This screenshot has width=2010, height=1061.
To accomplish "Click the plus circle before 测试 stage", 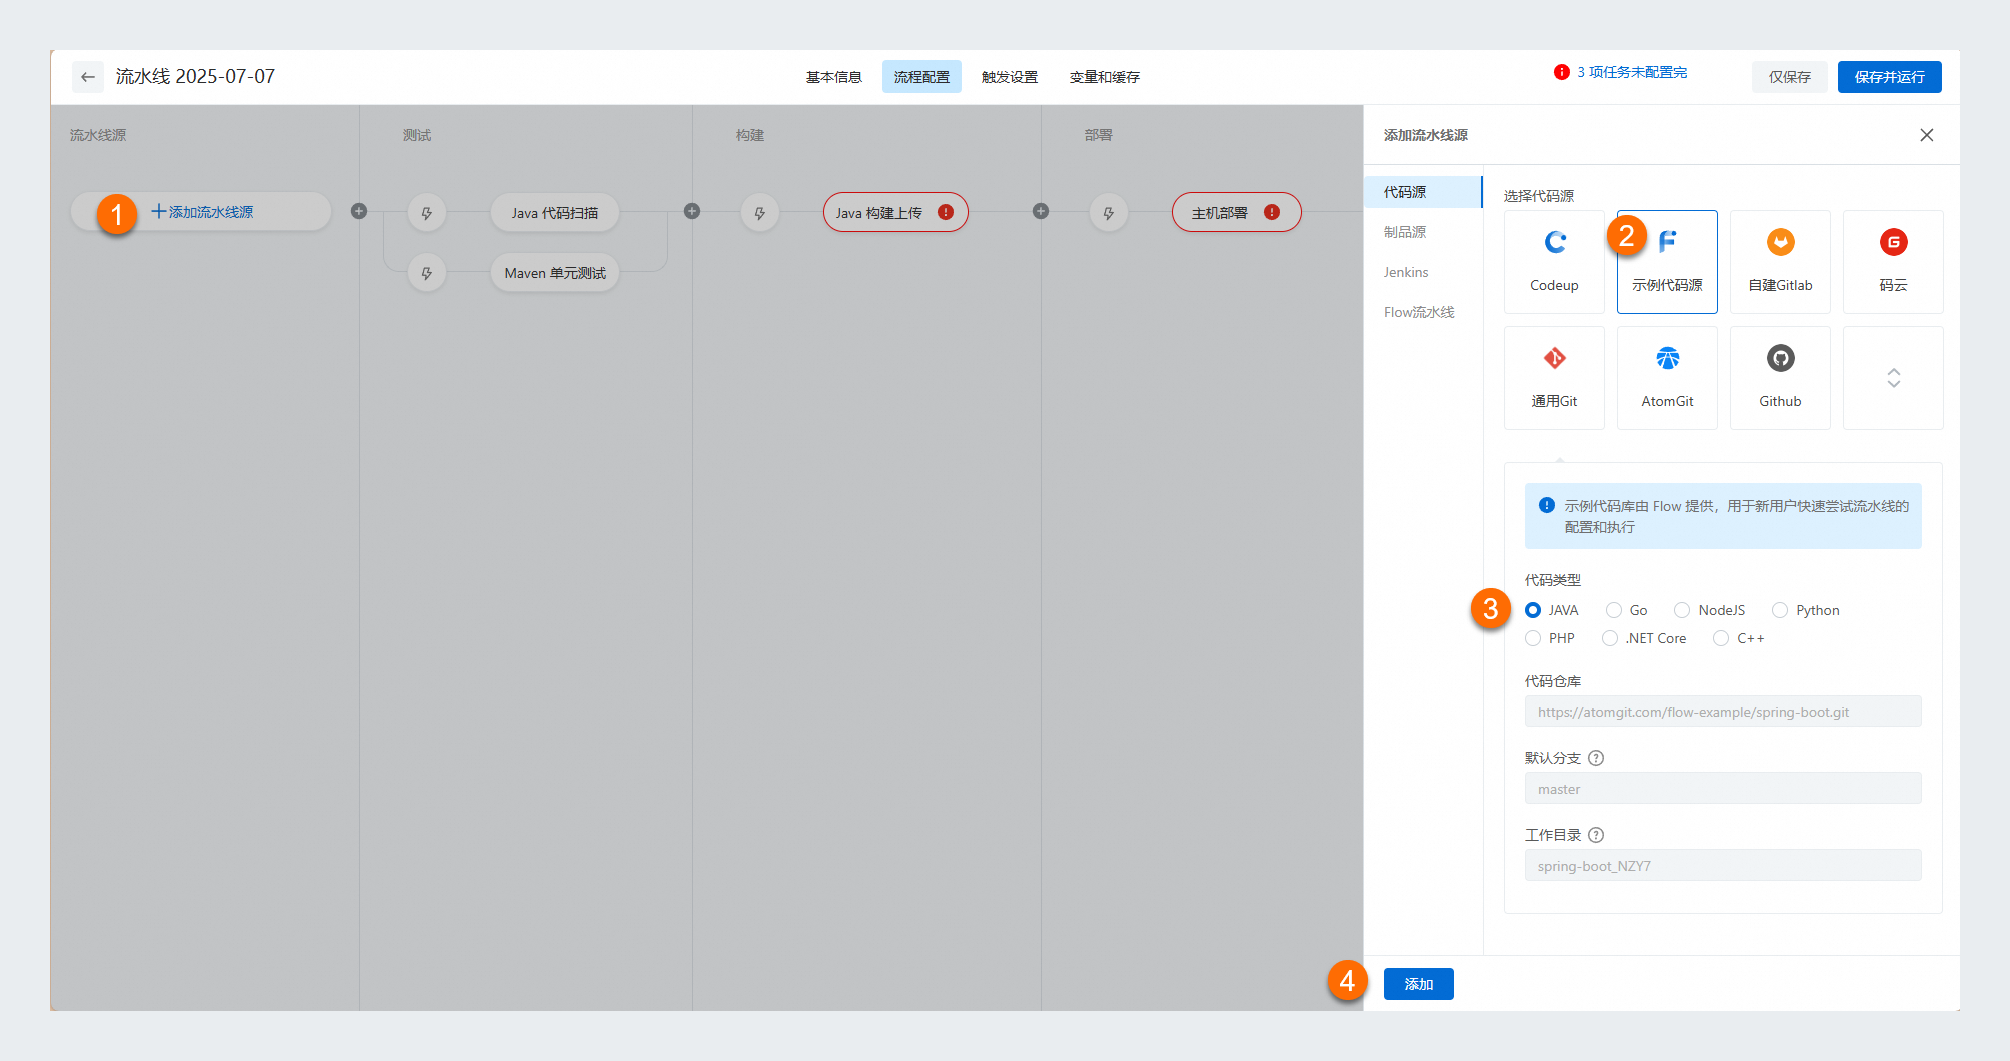I will [359, 211].
